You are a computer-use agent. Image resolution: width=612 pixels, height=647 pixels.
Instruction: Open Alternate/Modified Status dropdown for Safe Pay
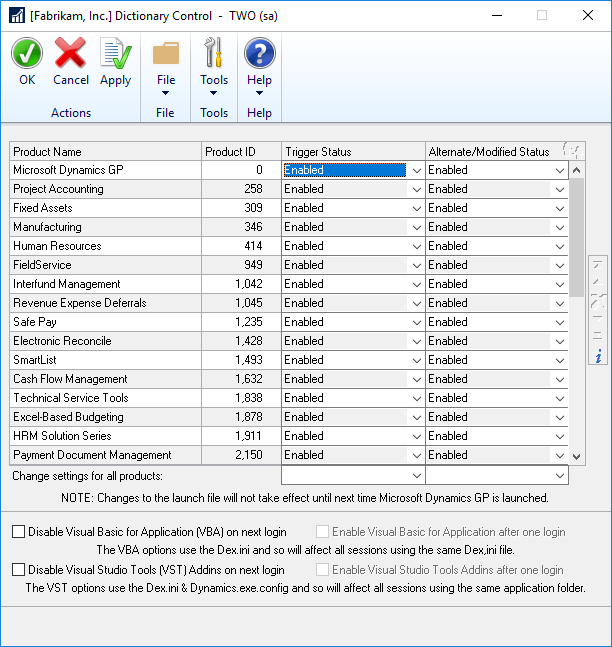[x=560, y=322]
